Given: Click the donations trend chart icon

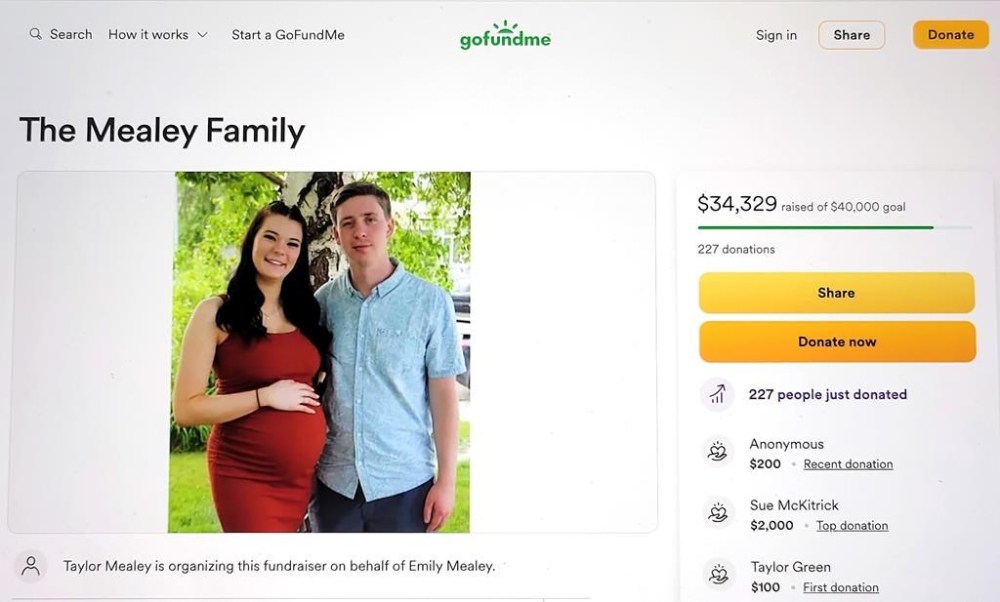Looking at the screenshot, I should tap(717, 394).
